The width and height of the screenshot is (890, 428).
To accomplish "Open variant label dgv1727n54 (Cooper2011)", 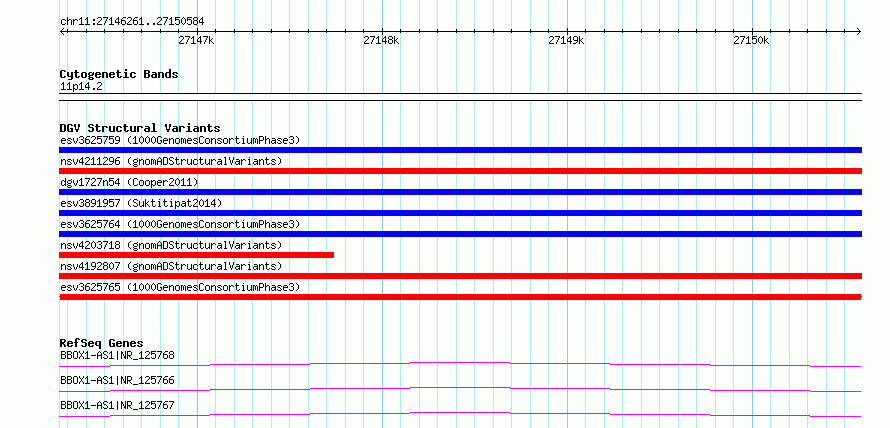I will tap(129, 182).
